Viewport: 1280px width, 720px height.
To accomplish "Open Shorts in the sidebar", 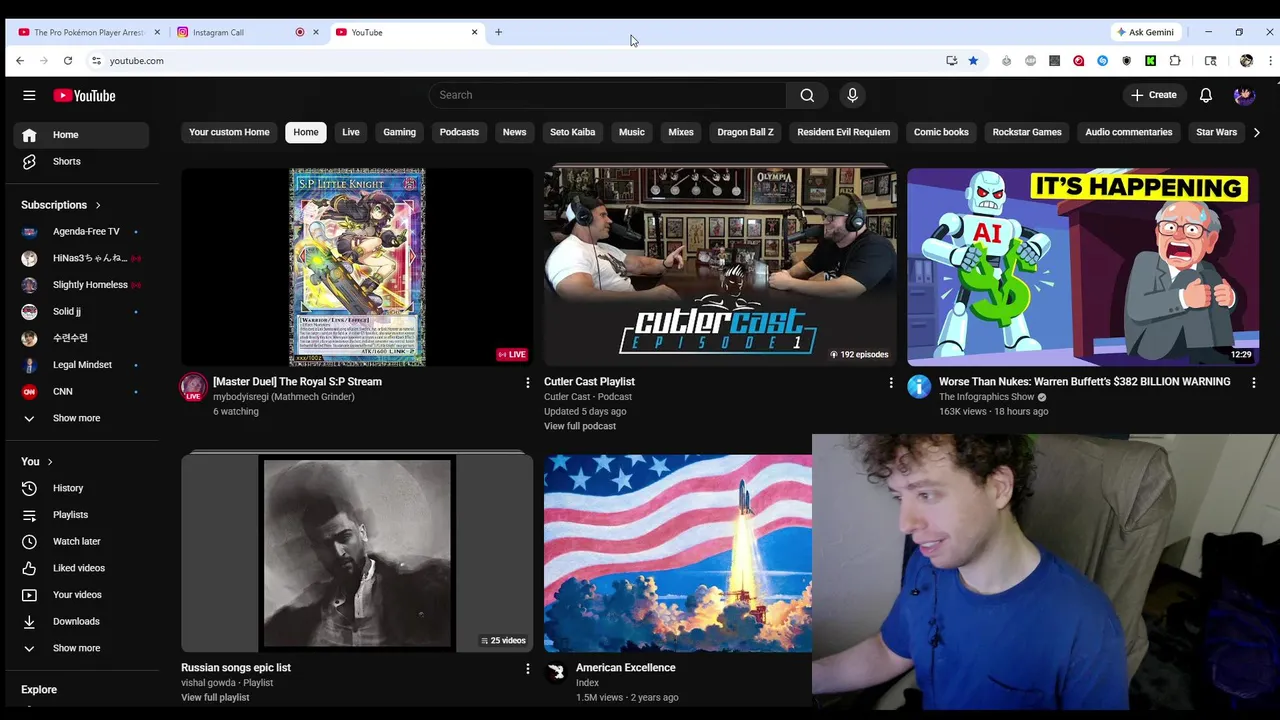I will point(81,161).
